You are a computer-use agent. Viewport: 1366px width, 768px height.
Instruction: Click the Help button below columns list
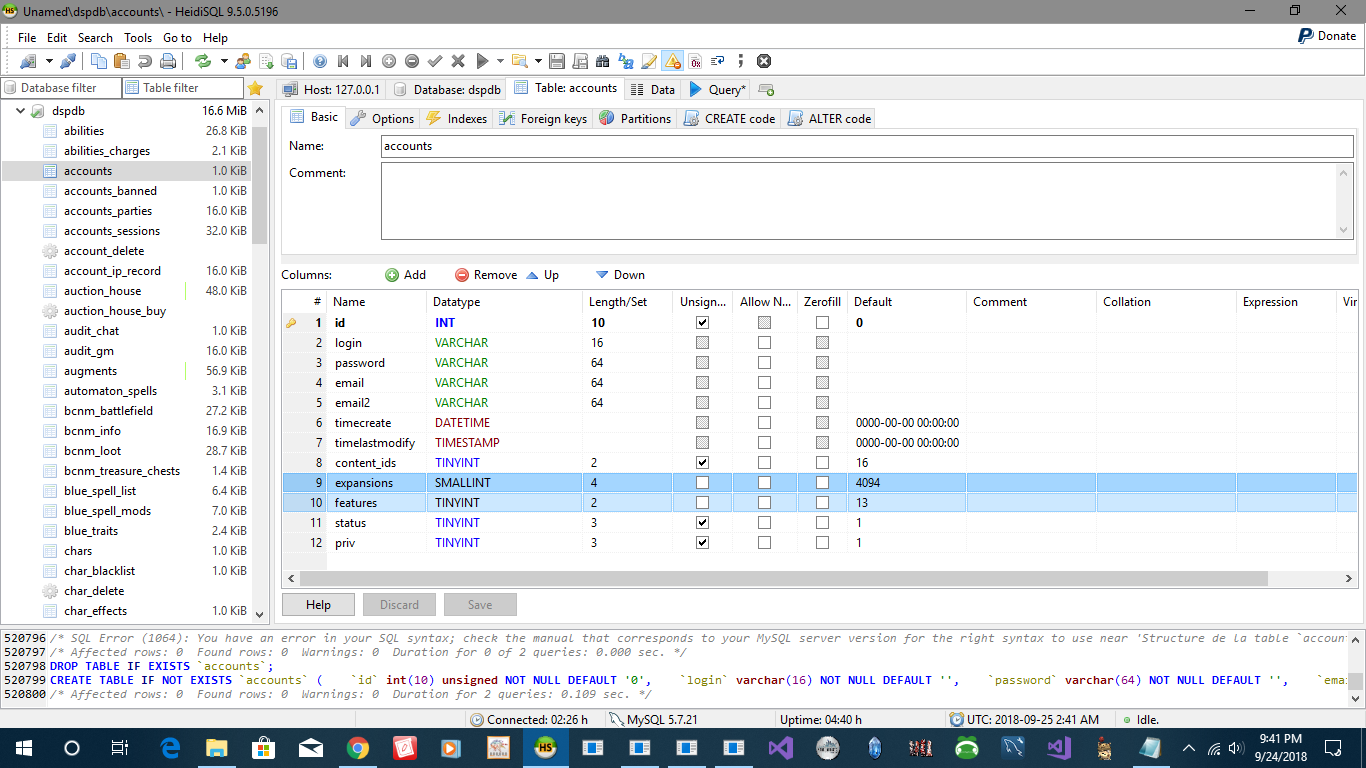318,604
